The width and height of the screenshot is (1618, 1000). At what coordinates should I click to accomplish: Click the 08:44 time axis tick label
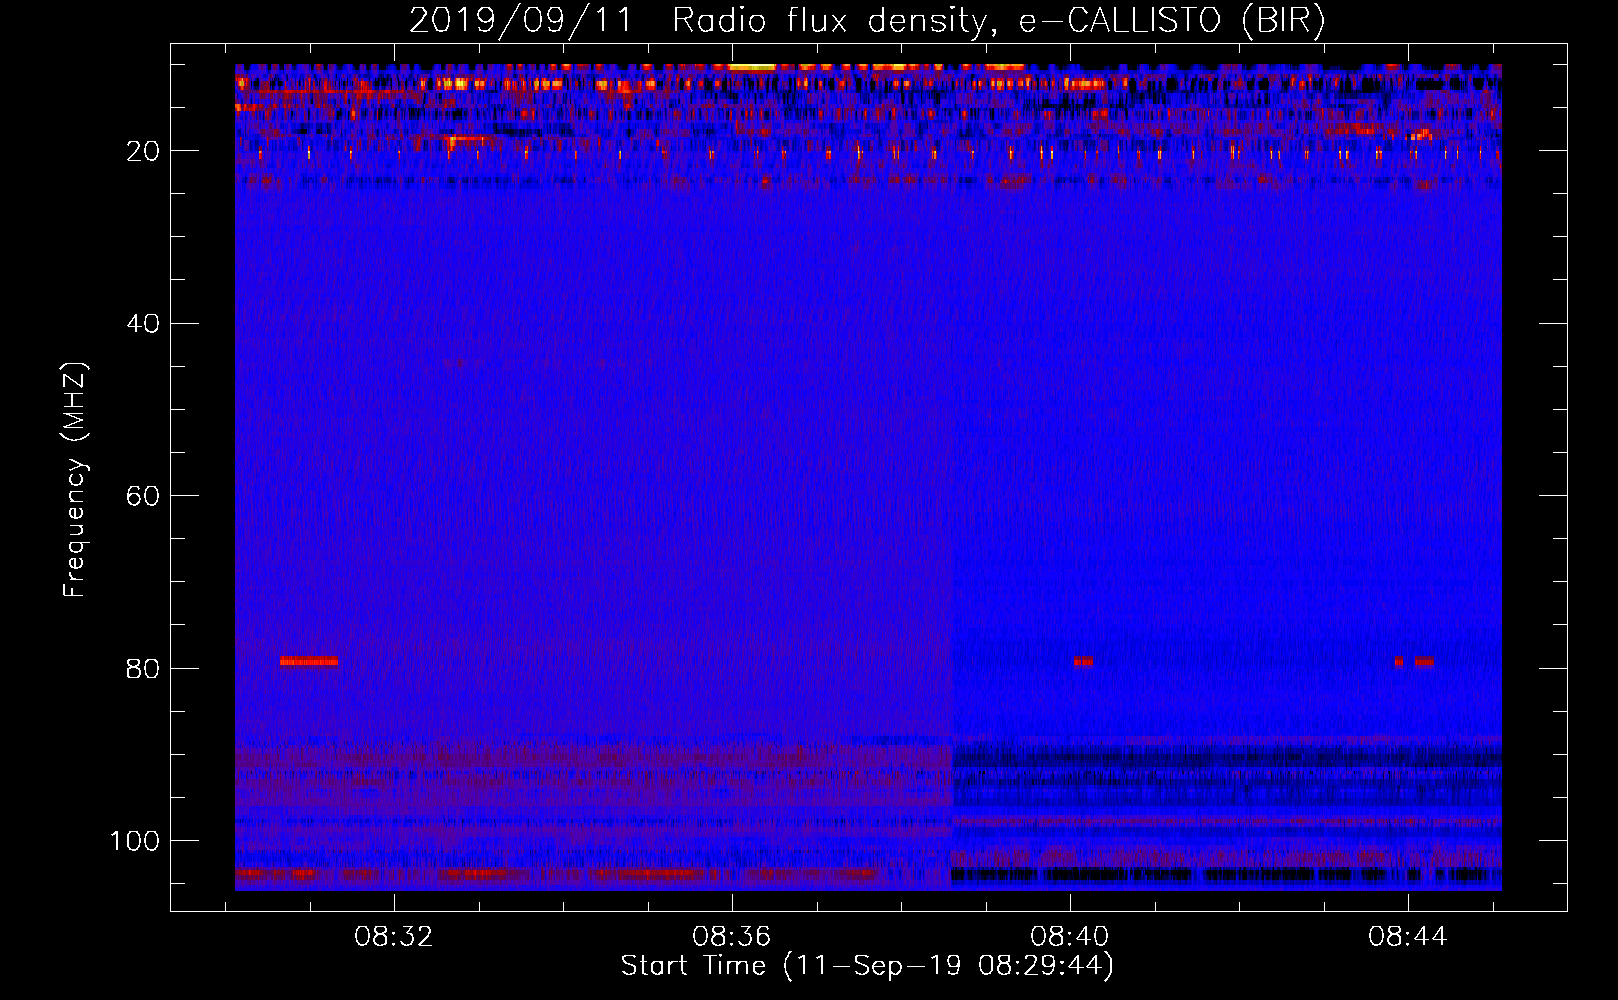point(1408,937)
